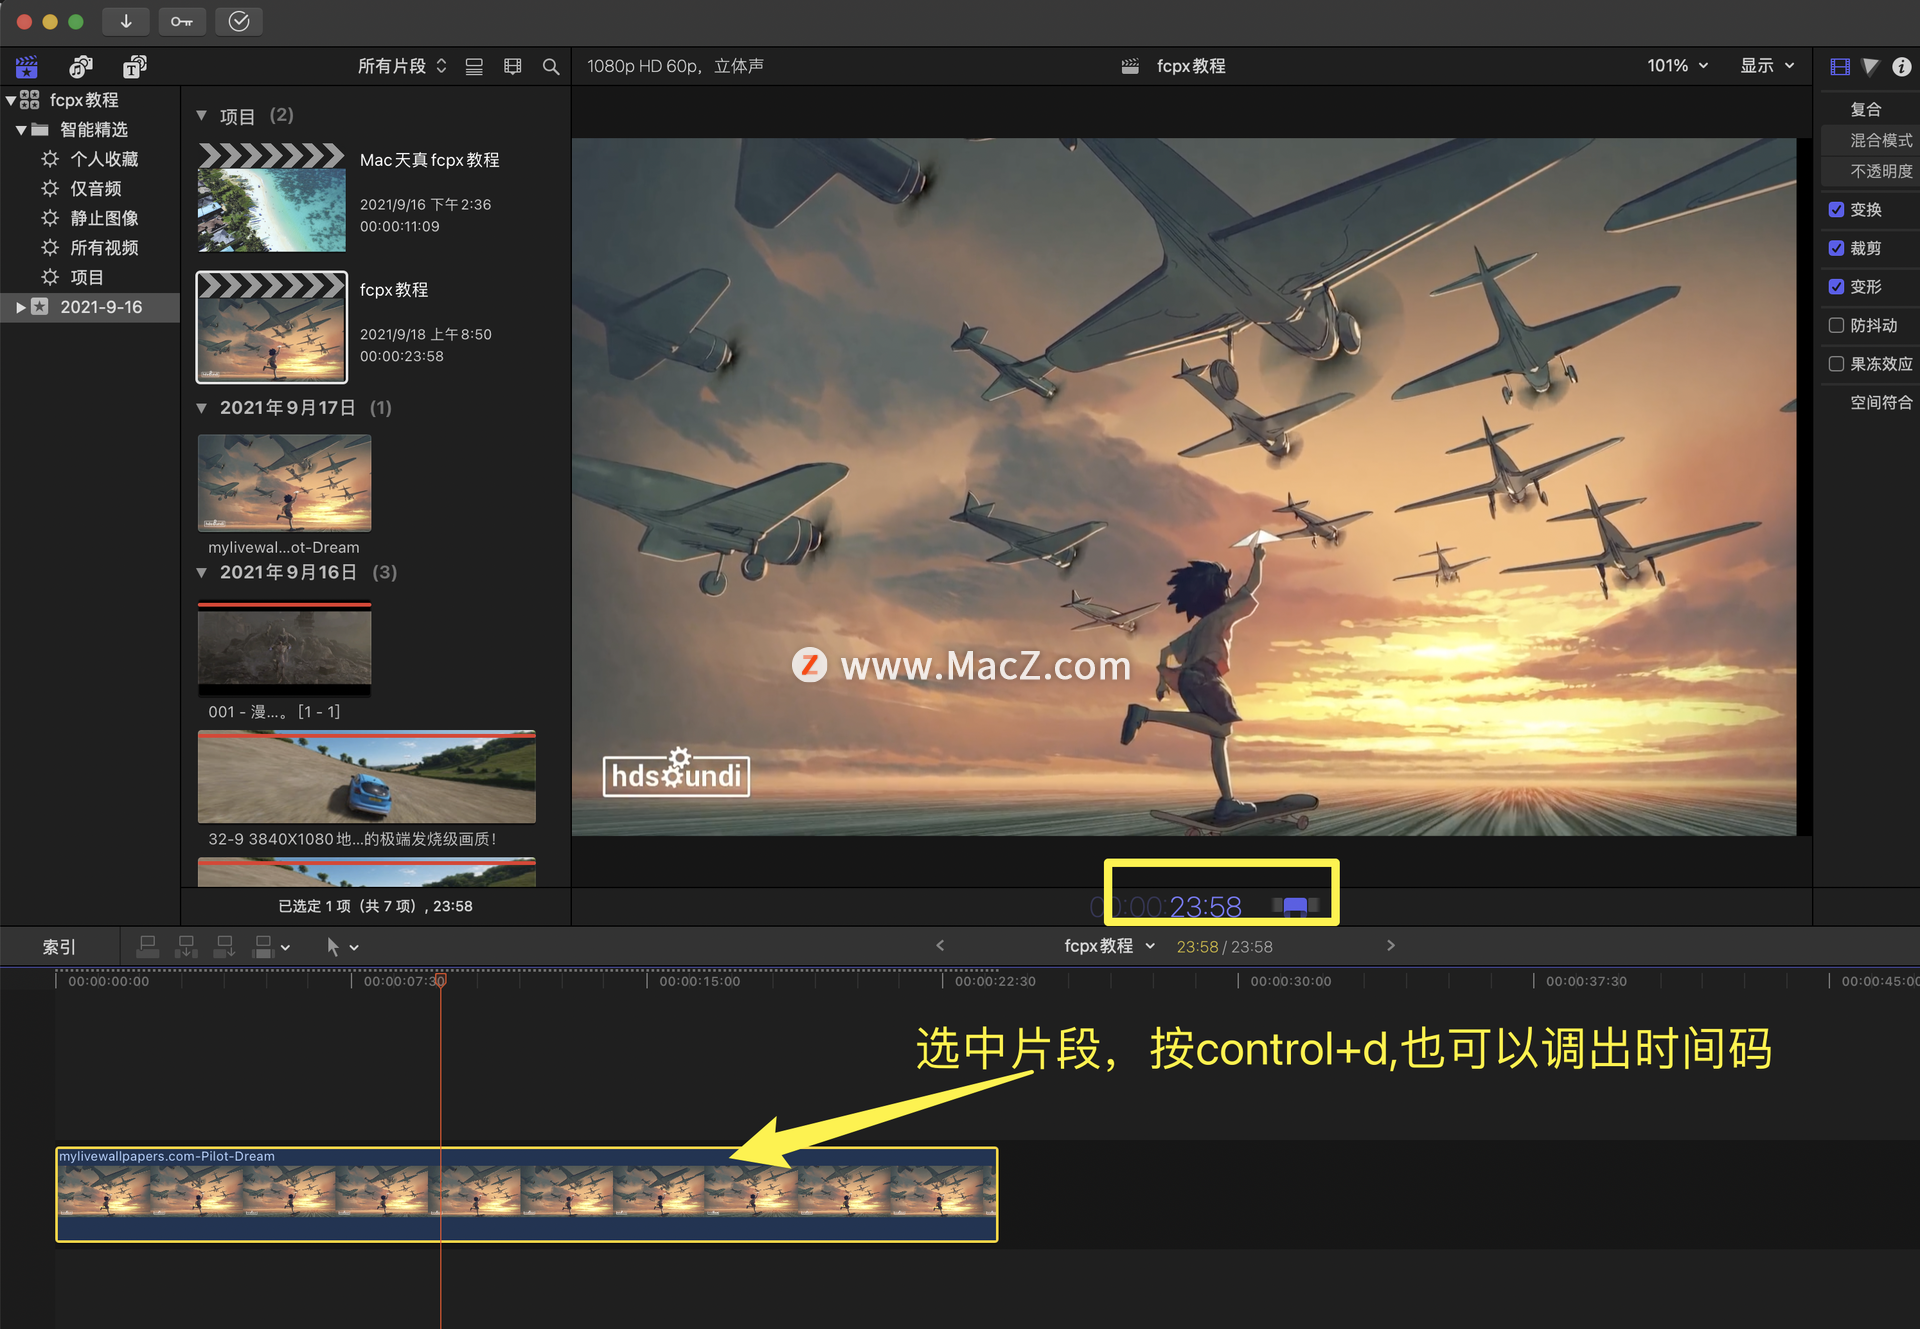Go forward in timeline history arrow
This screenshot has width=1920, height=1329.
click(x=1390, y=945)
